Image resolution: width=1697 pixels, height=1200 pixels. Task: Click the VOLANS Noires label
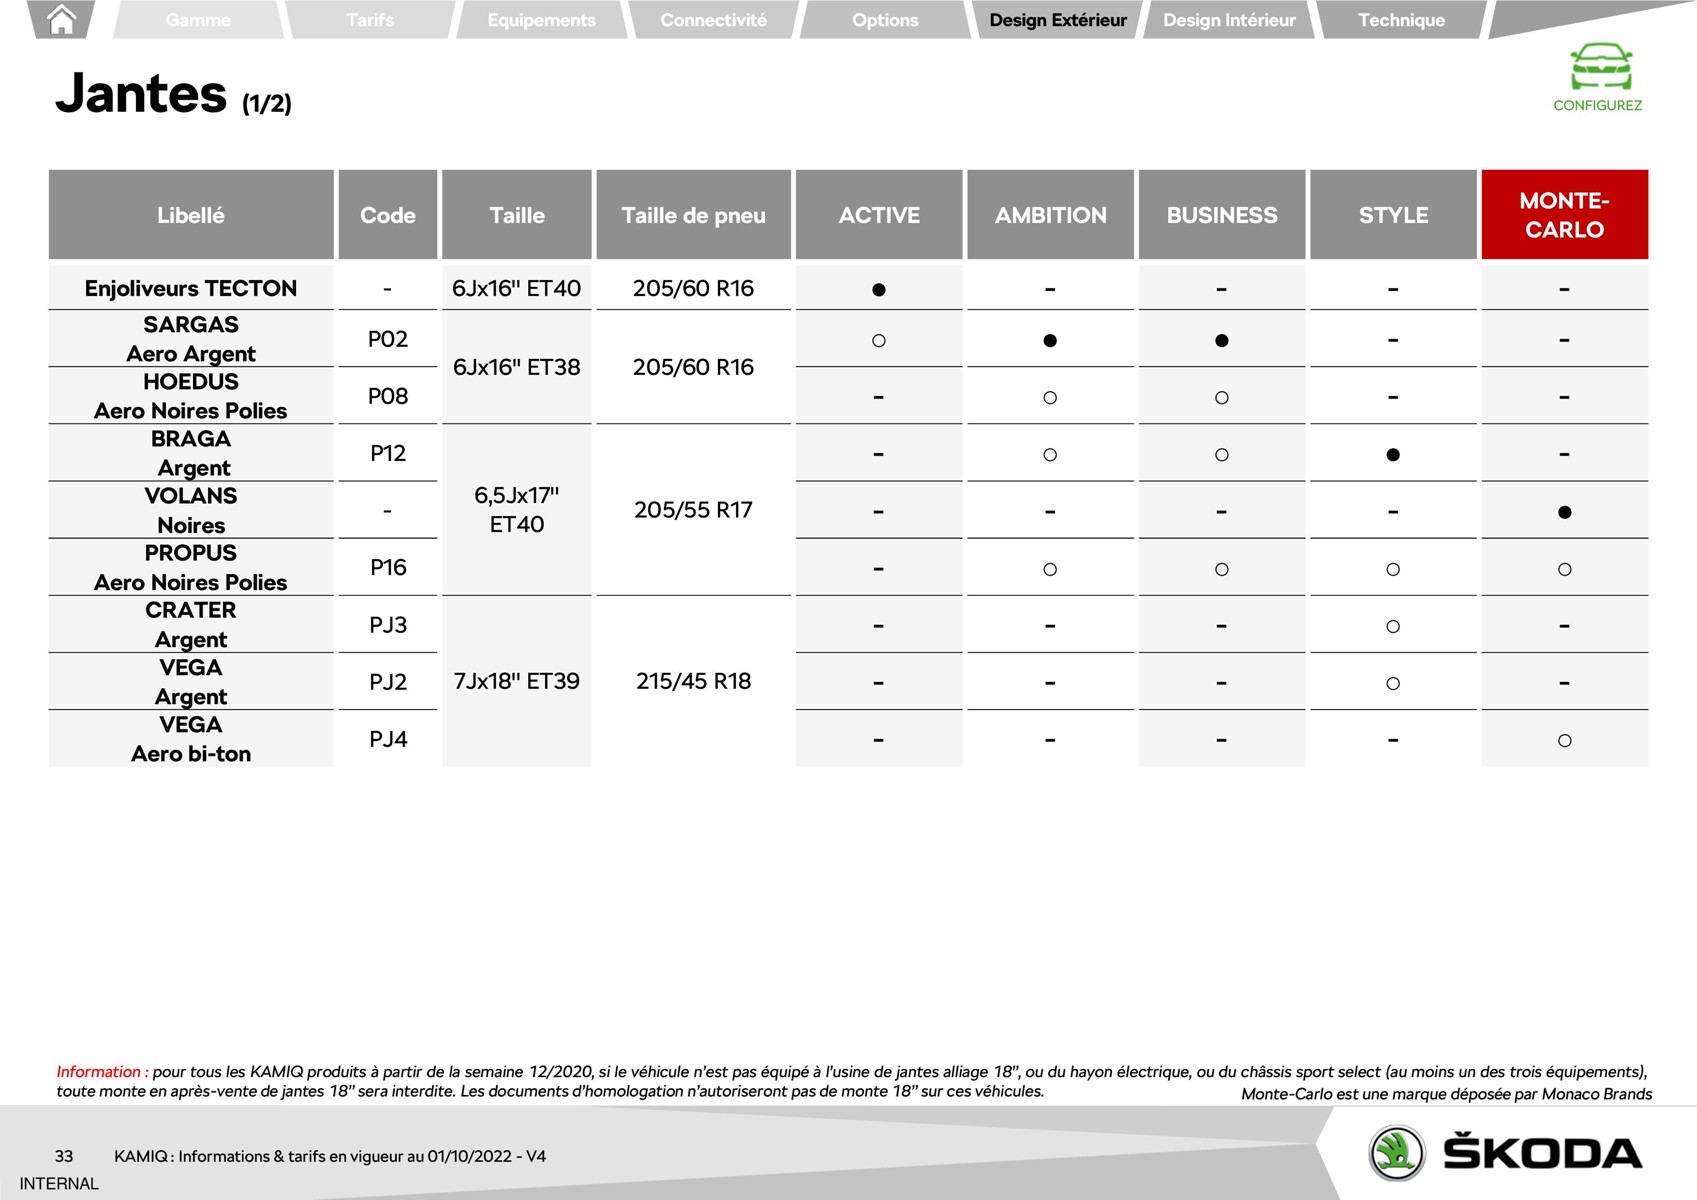pos(191,510)
